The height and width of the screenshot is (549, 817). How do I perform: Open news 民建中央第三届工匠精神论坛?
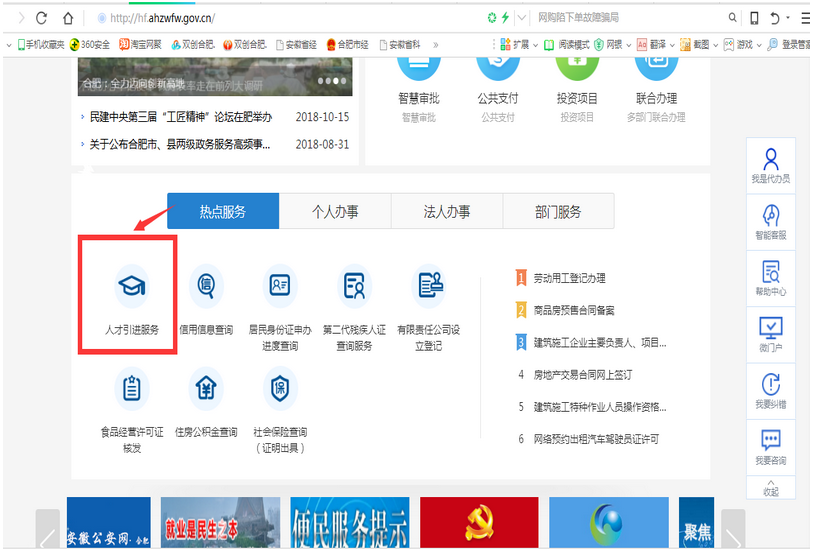click(181, 117)
